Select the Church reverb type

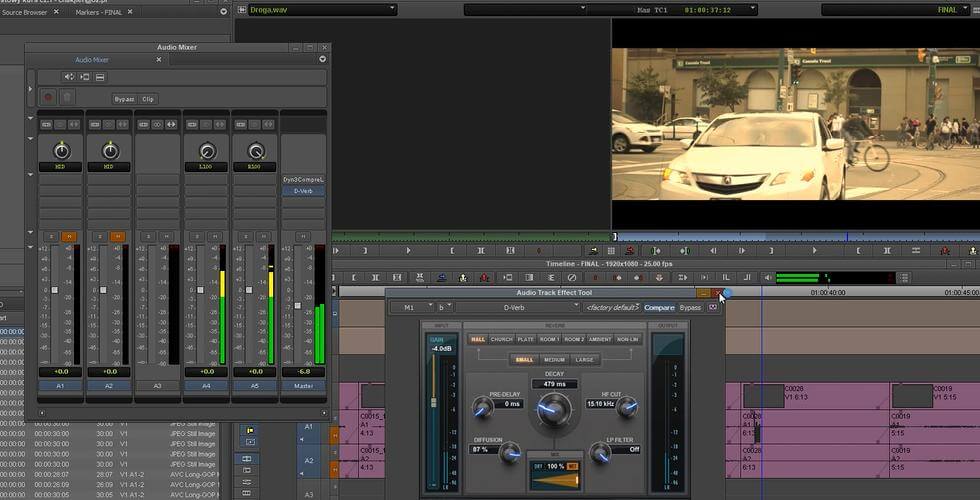(501, 340)
